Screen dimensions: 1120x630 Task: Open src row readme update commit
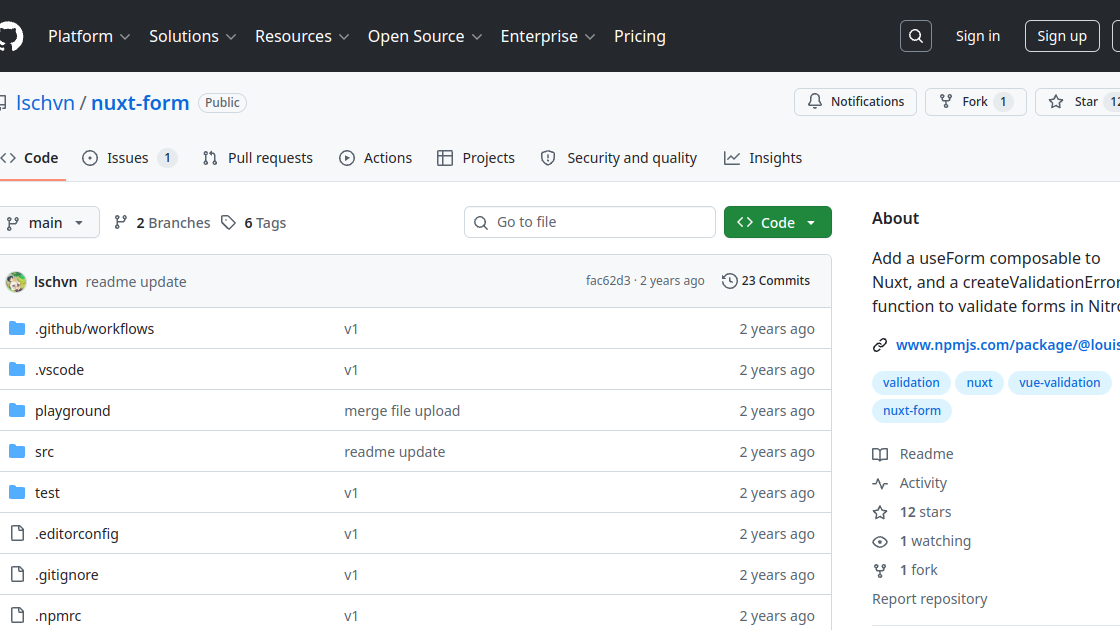(x=394, y=452)
